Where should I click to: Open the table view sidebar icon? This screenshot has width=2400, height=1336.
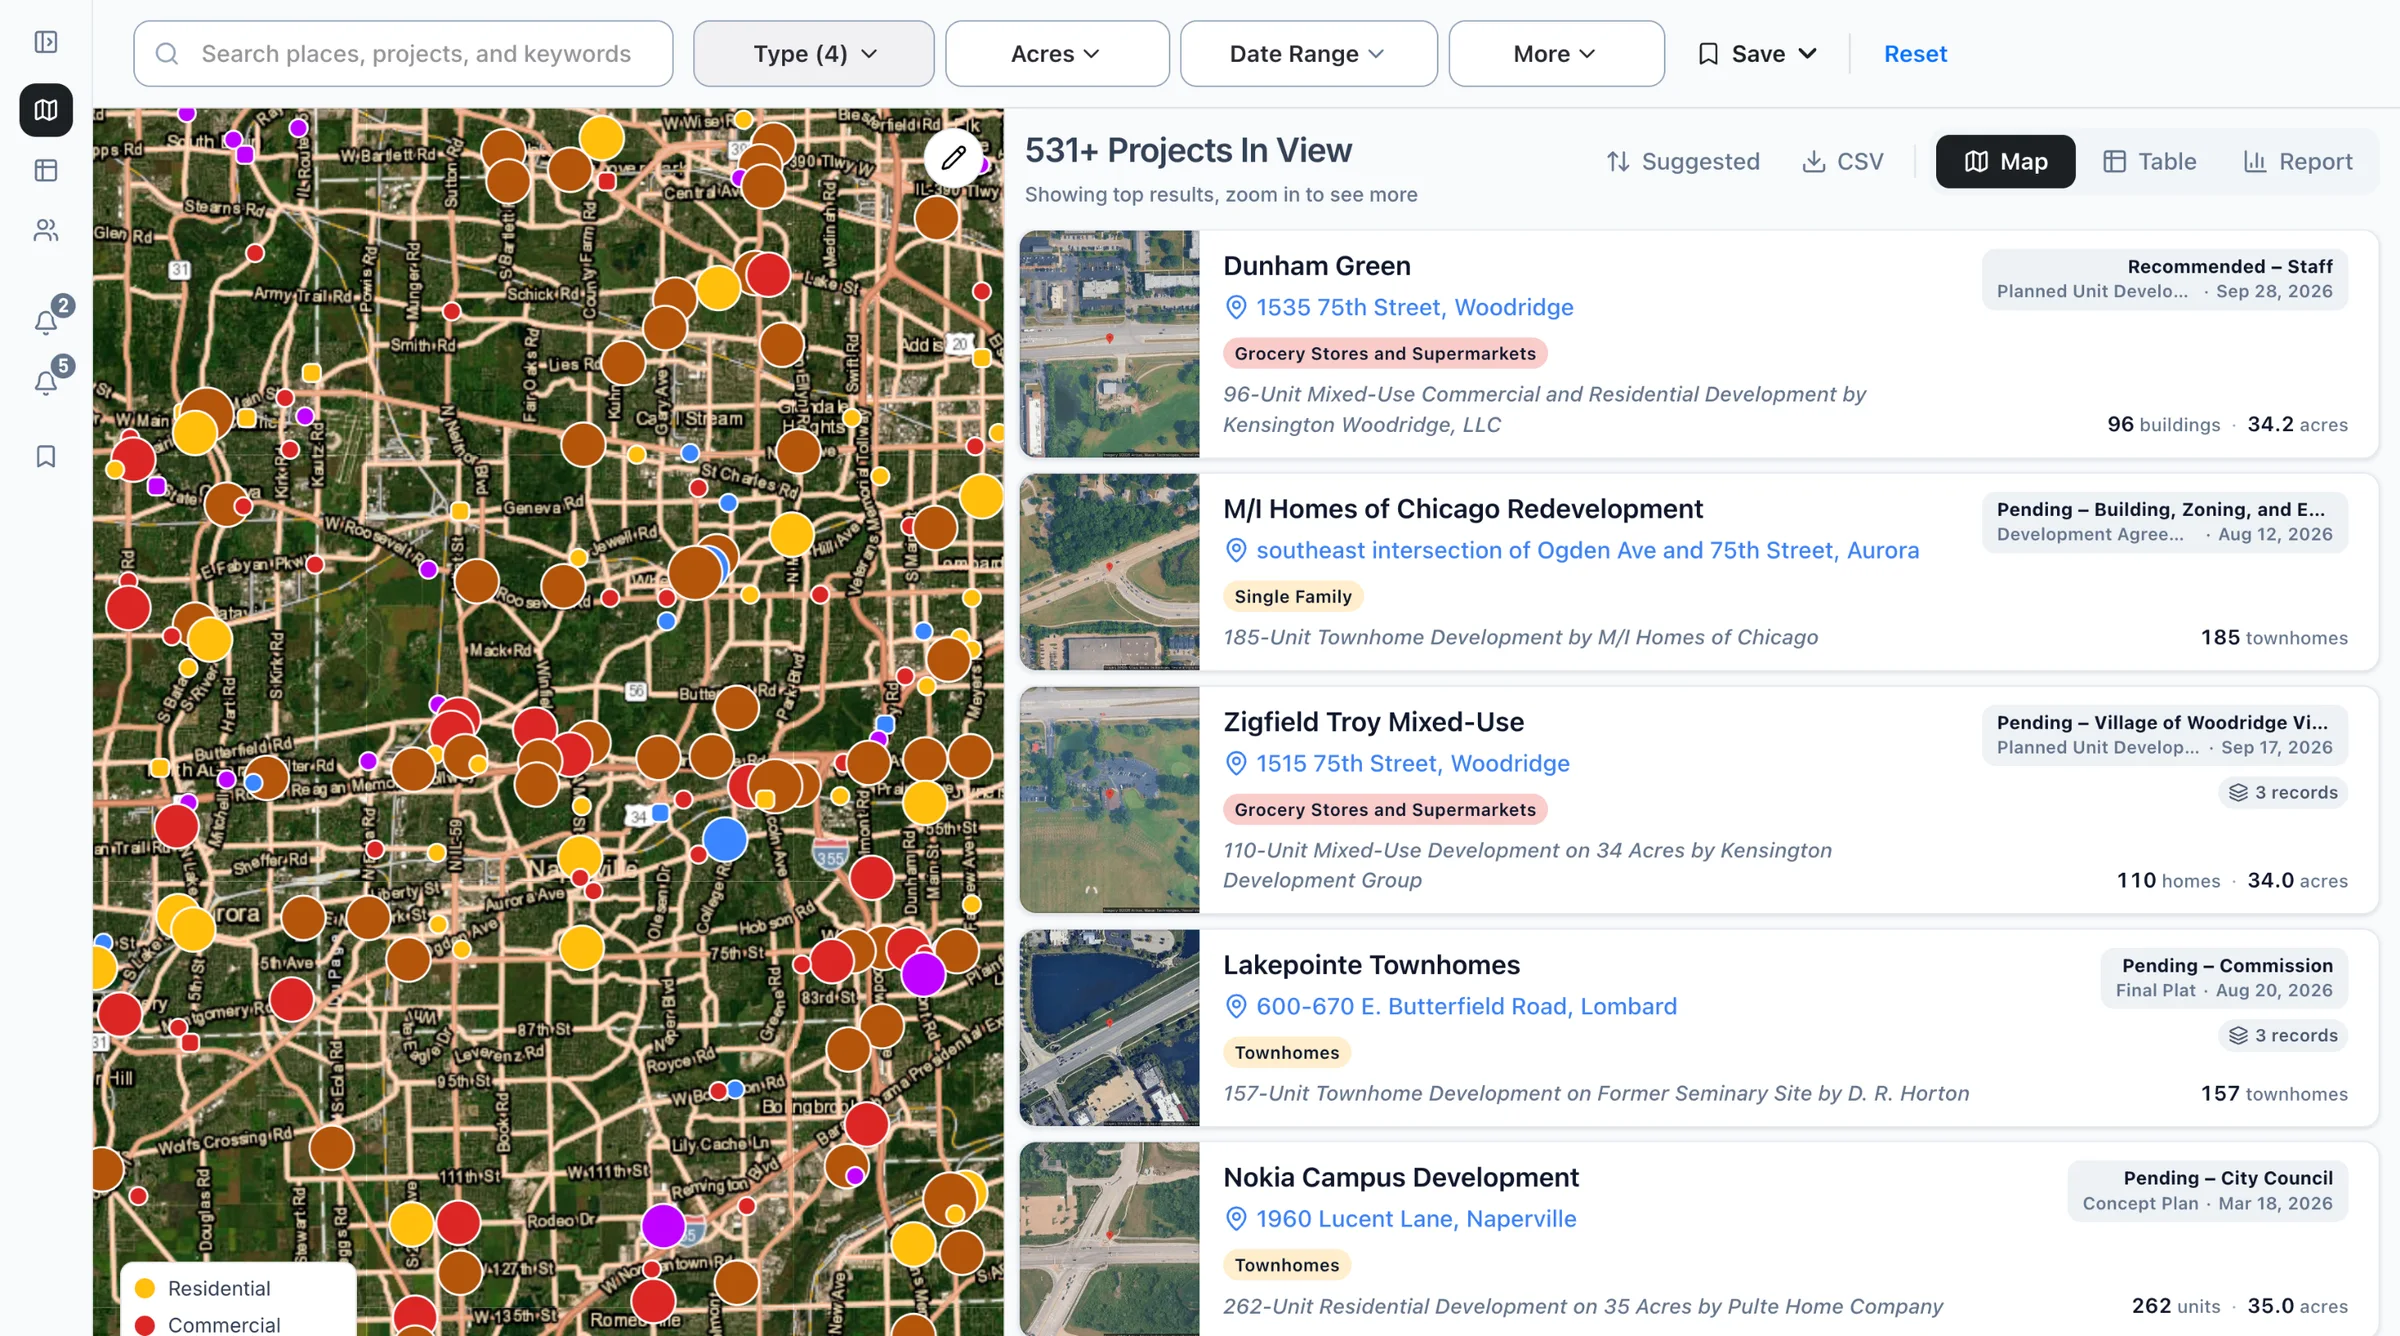coord(46,170)
